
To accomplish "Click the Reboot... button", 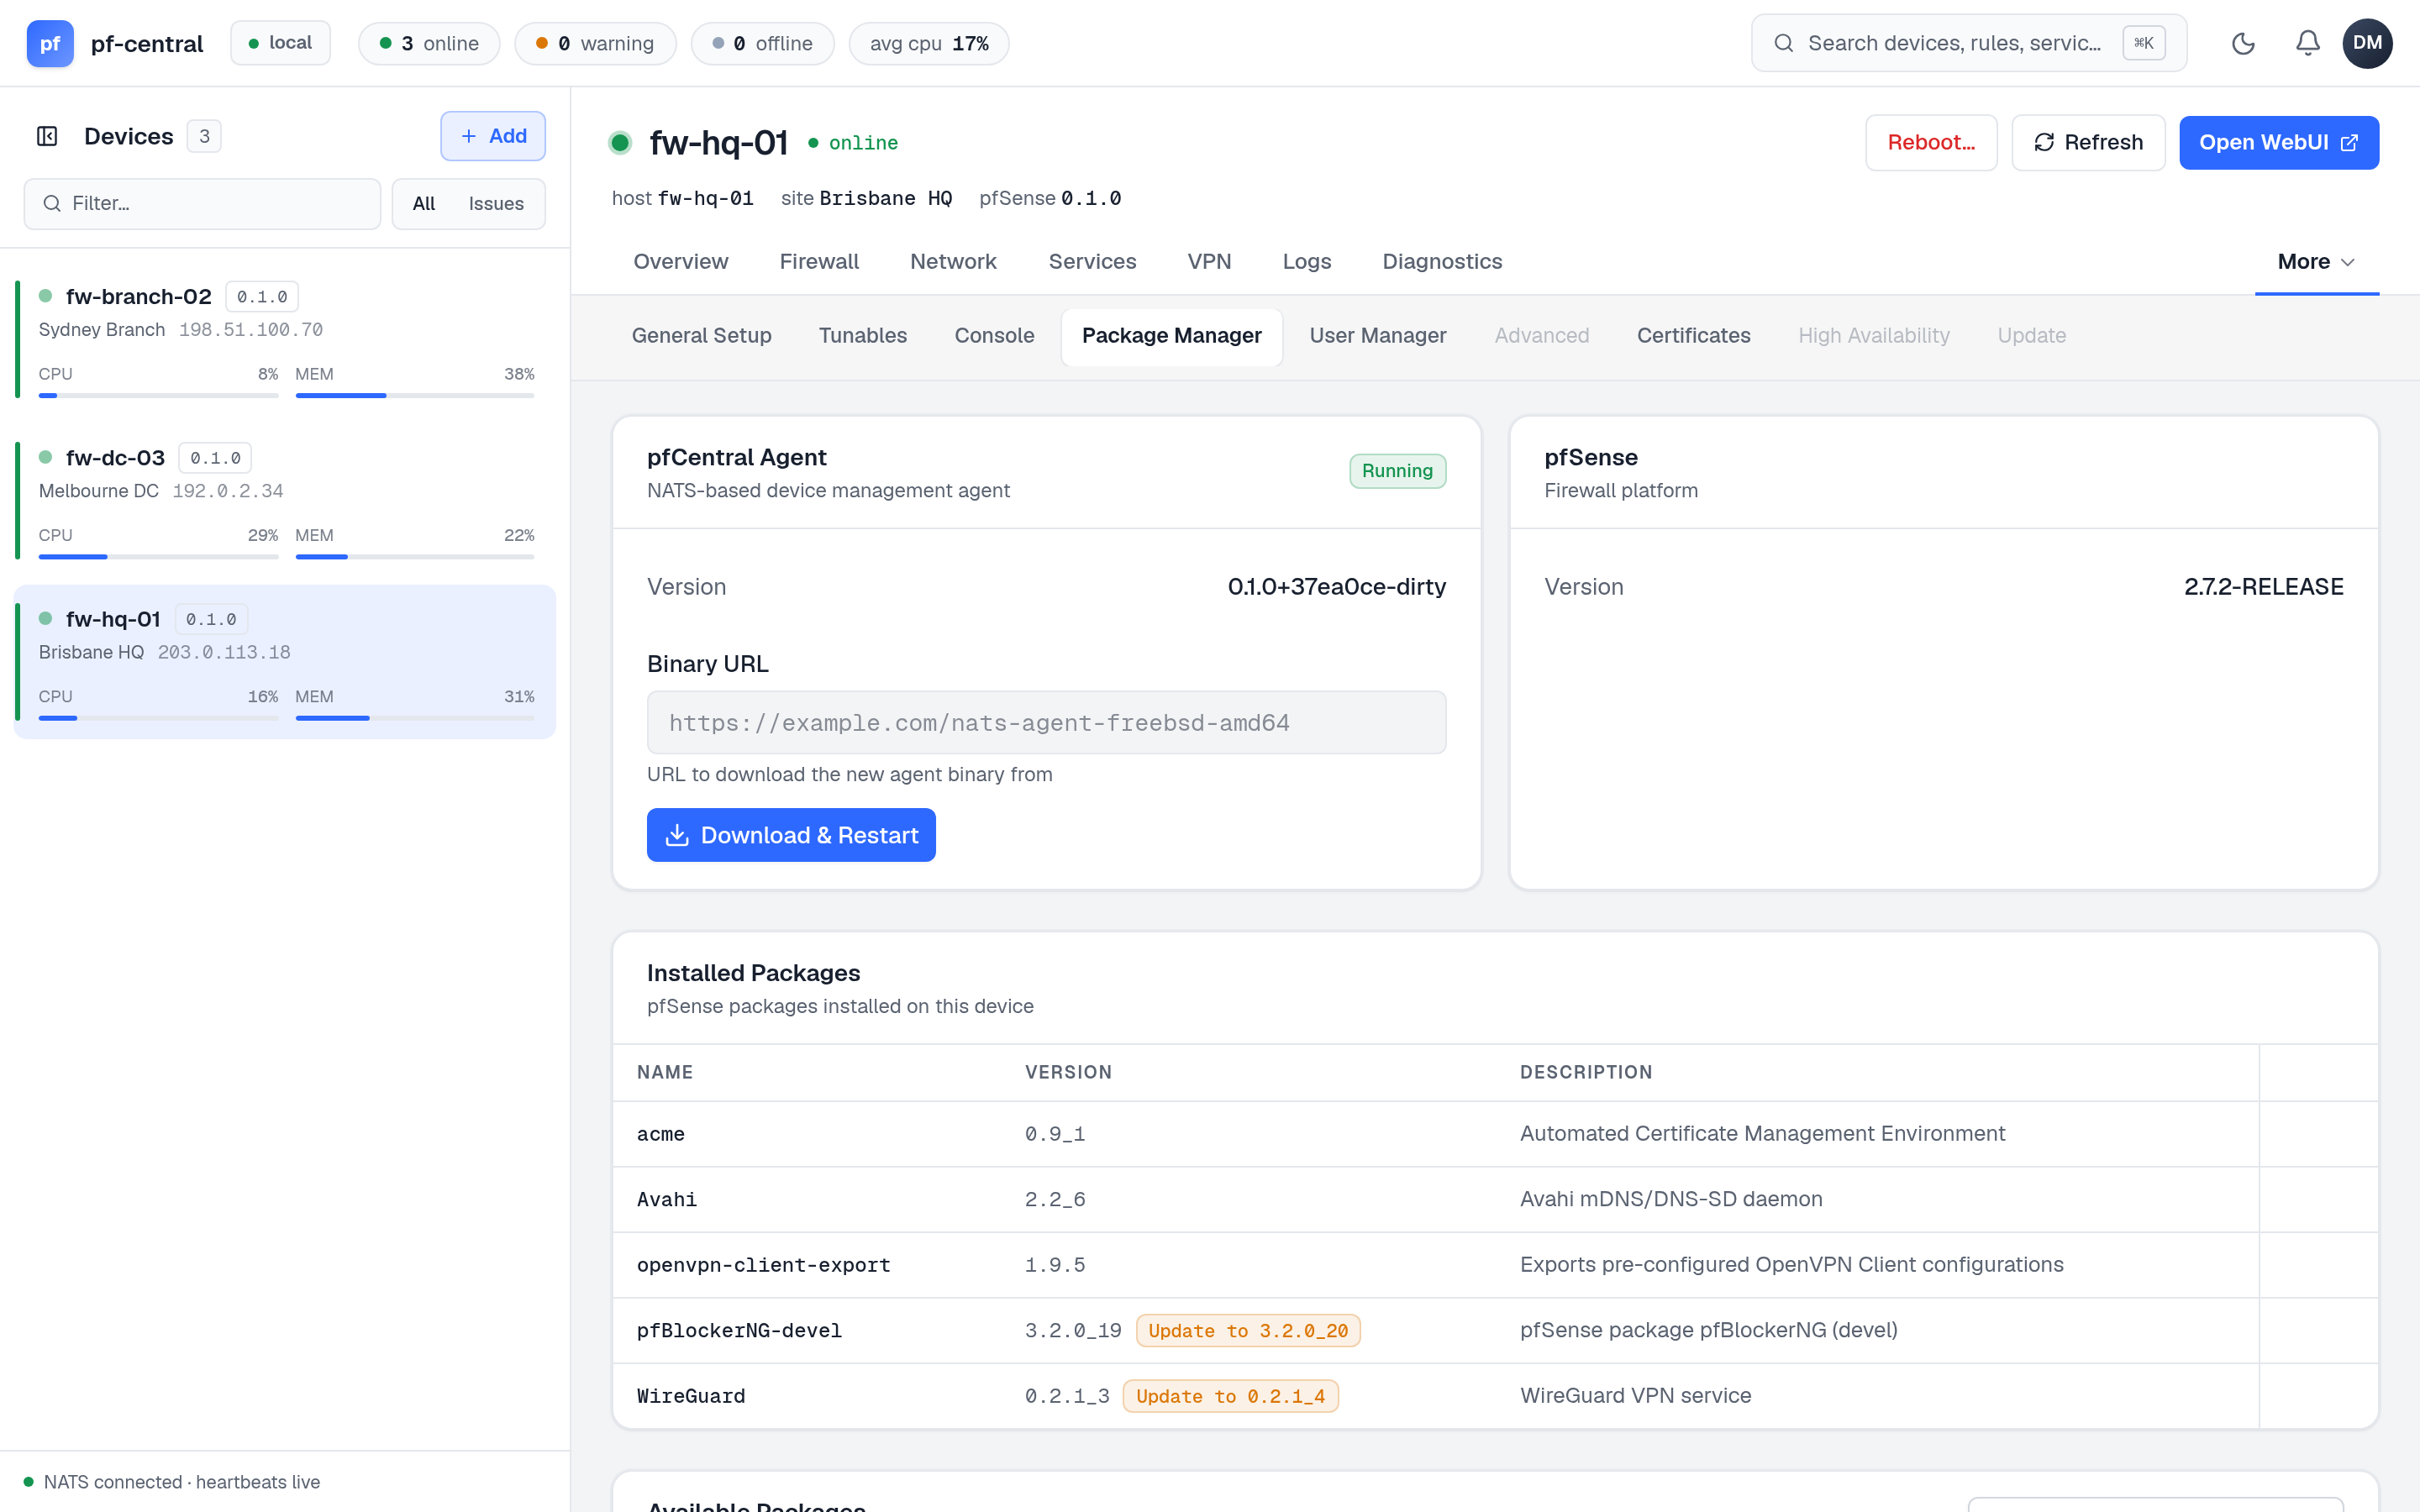I will [1931, 142].
